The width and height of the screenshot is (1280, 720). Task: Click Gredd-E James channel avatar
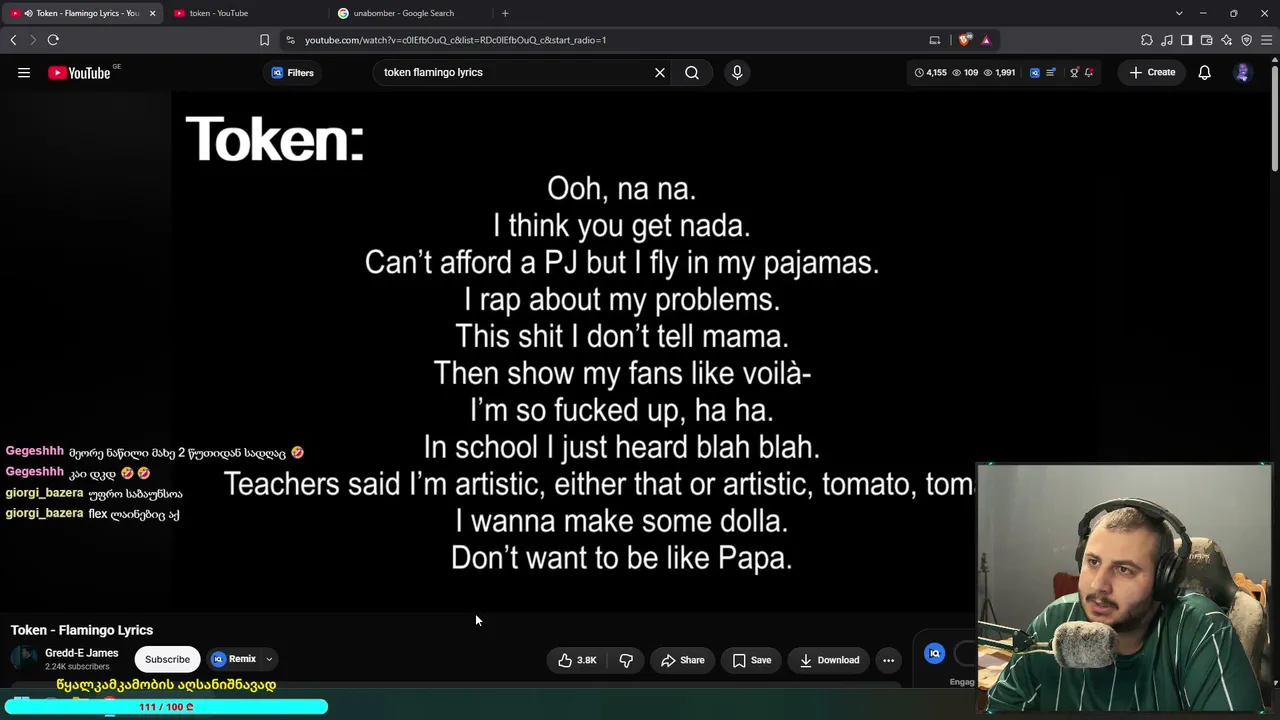point(24,658)
